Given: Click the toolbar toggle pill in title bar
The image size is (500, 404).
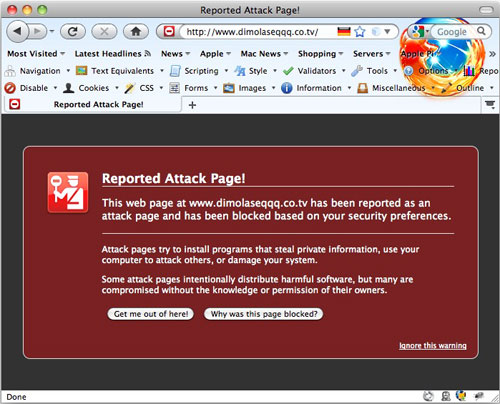Looking at the screenshot, I should (486, 10).
